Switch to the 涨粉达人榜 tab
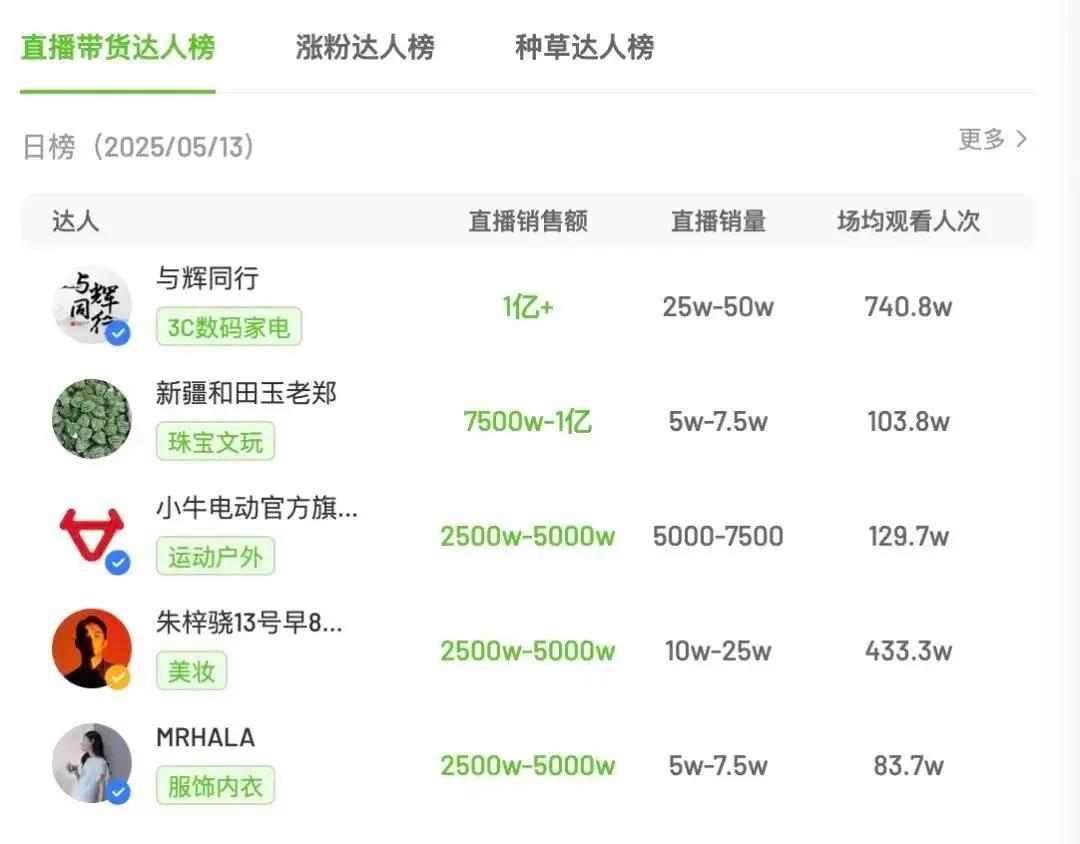1080x844 pixels. coord(364,46)
